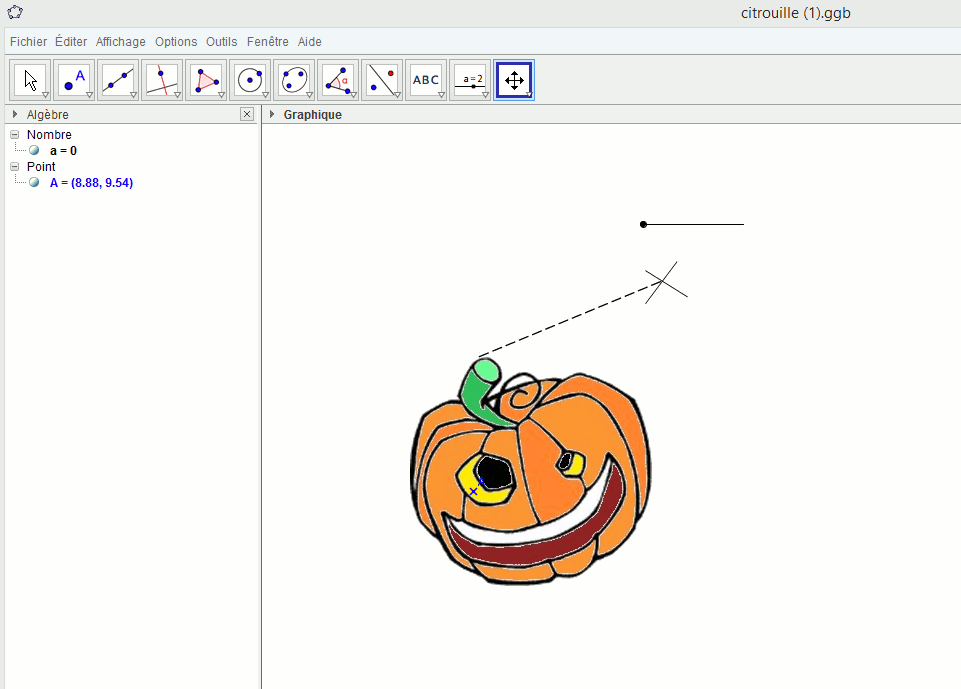Click the slider point in graphics view
The image size is (961, 689).
(643, 224)
